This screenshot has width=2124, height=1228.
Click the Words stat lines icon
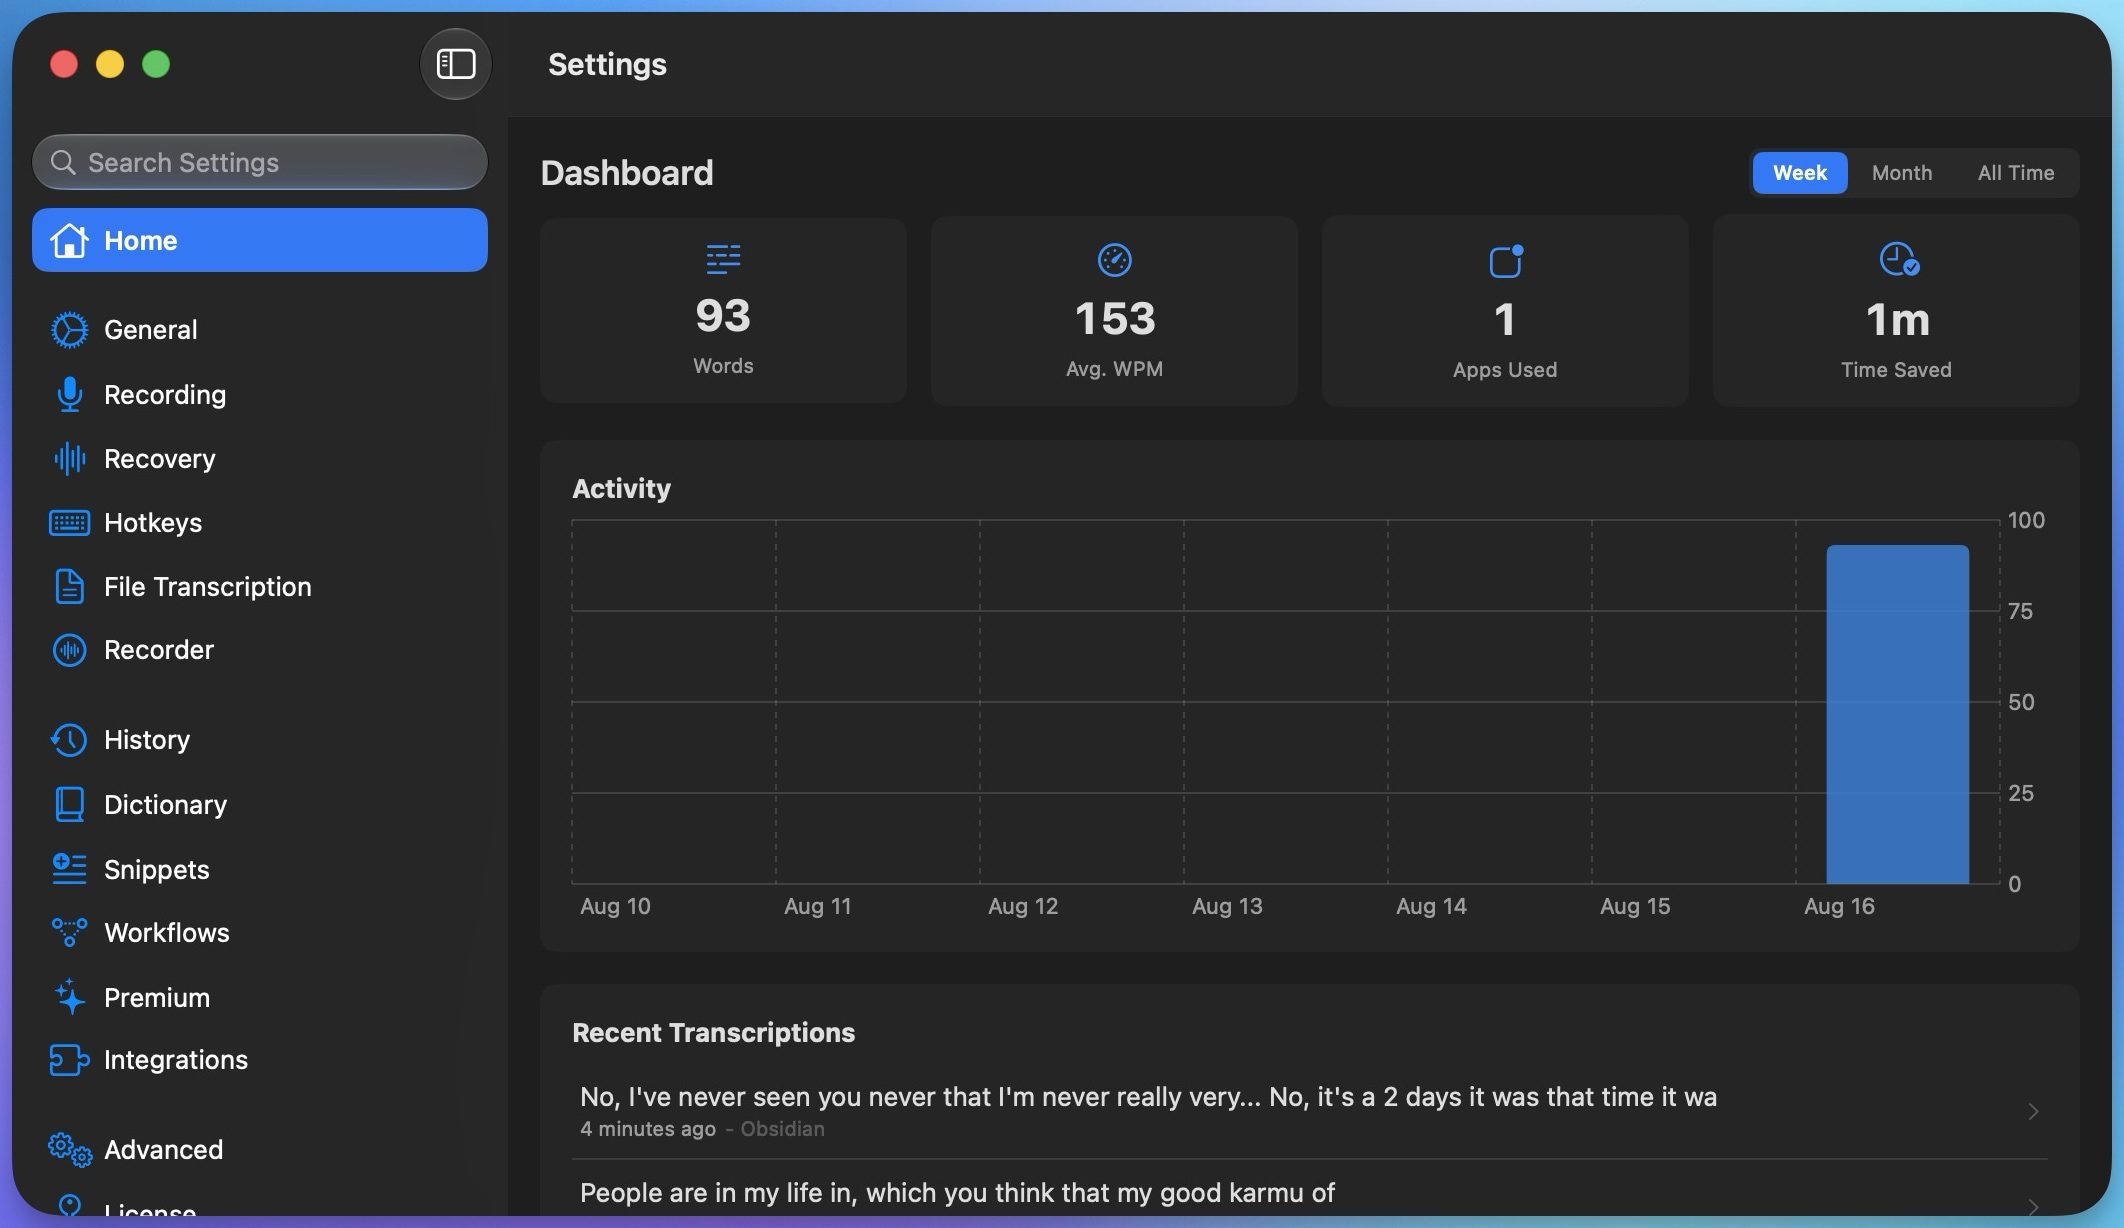(723, 259)
